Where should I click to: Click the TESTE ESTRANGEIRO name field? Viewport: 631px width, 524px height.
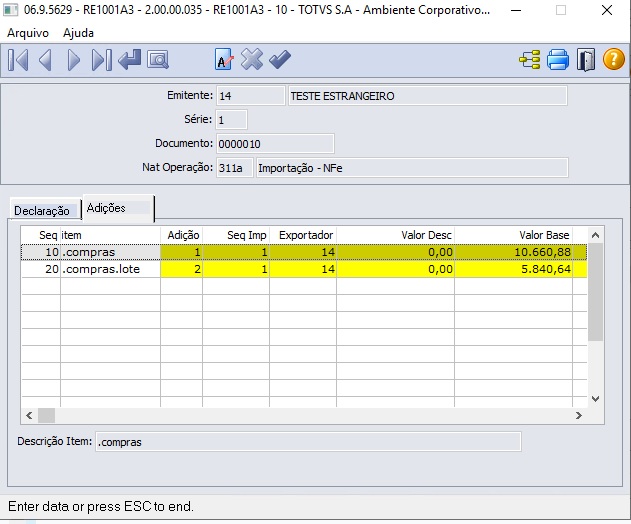pos(428,96)
